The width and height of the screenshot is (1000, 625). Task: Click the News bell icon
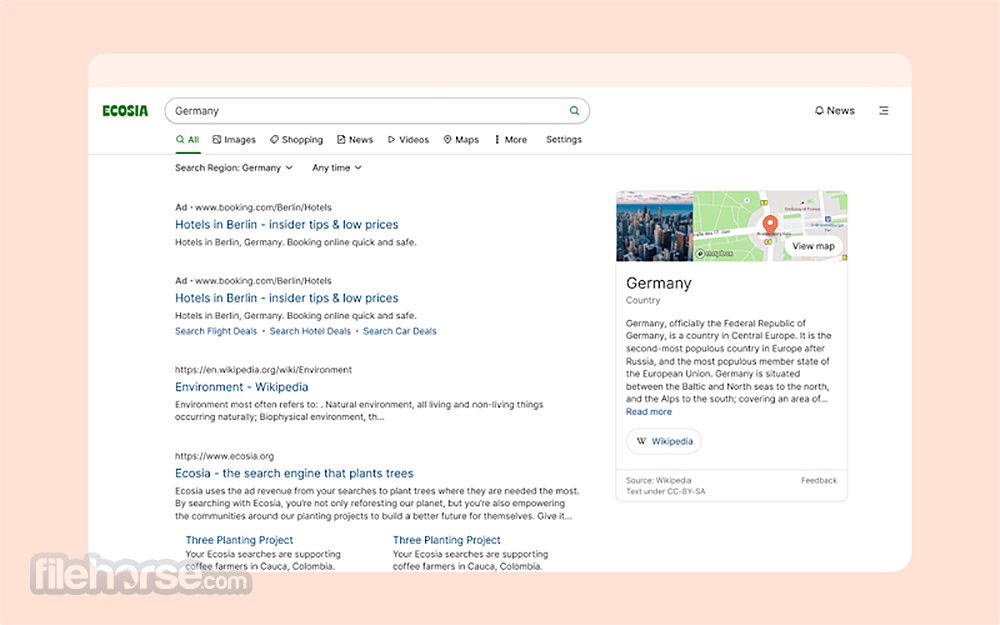819,110
